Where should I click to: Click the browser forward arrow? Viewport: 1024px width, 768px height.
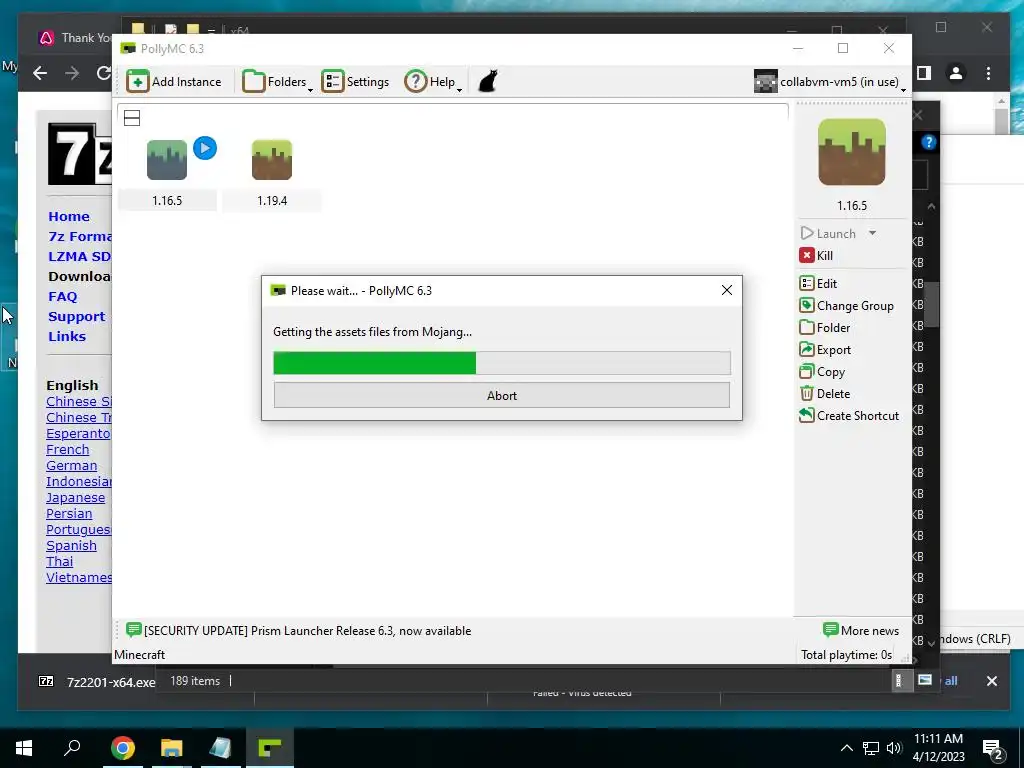[x=72, y=73]
